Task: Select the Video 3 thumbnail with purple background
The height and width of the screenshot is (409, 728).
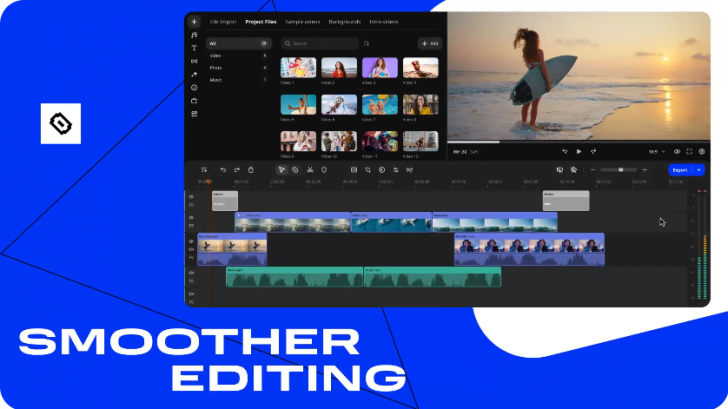Action: 380,68
